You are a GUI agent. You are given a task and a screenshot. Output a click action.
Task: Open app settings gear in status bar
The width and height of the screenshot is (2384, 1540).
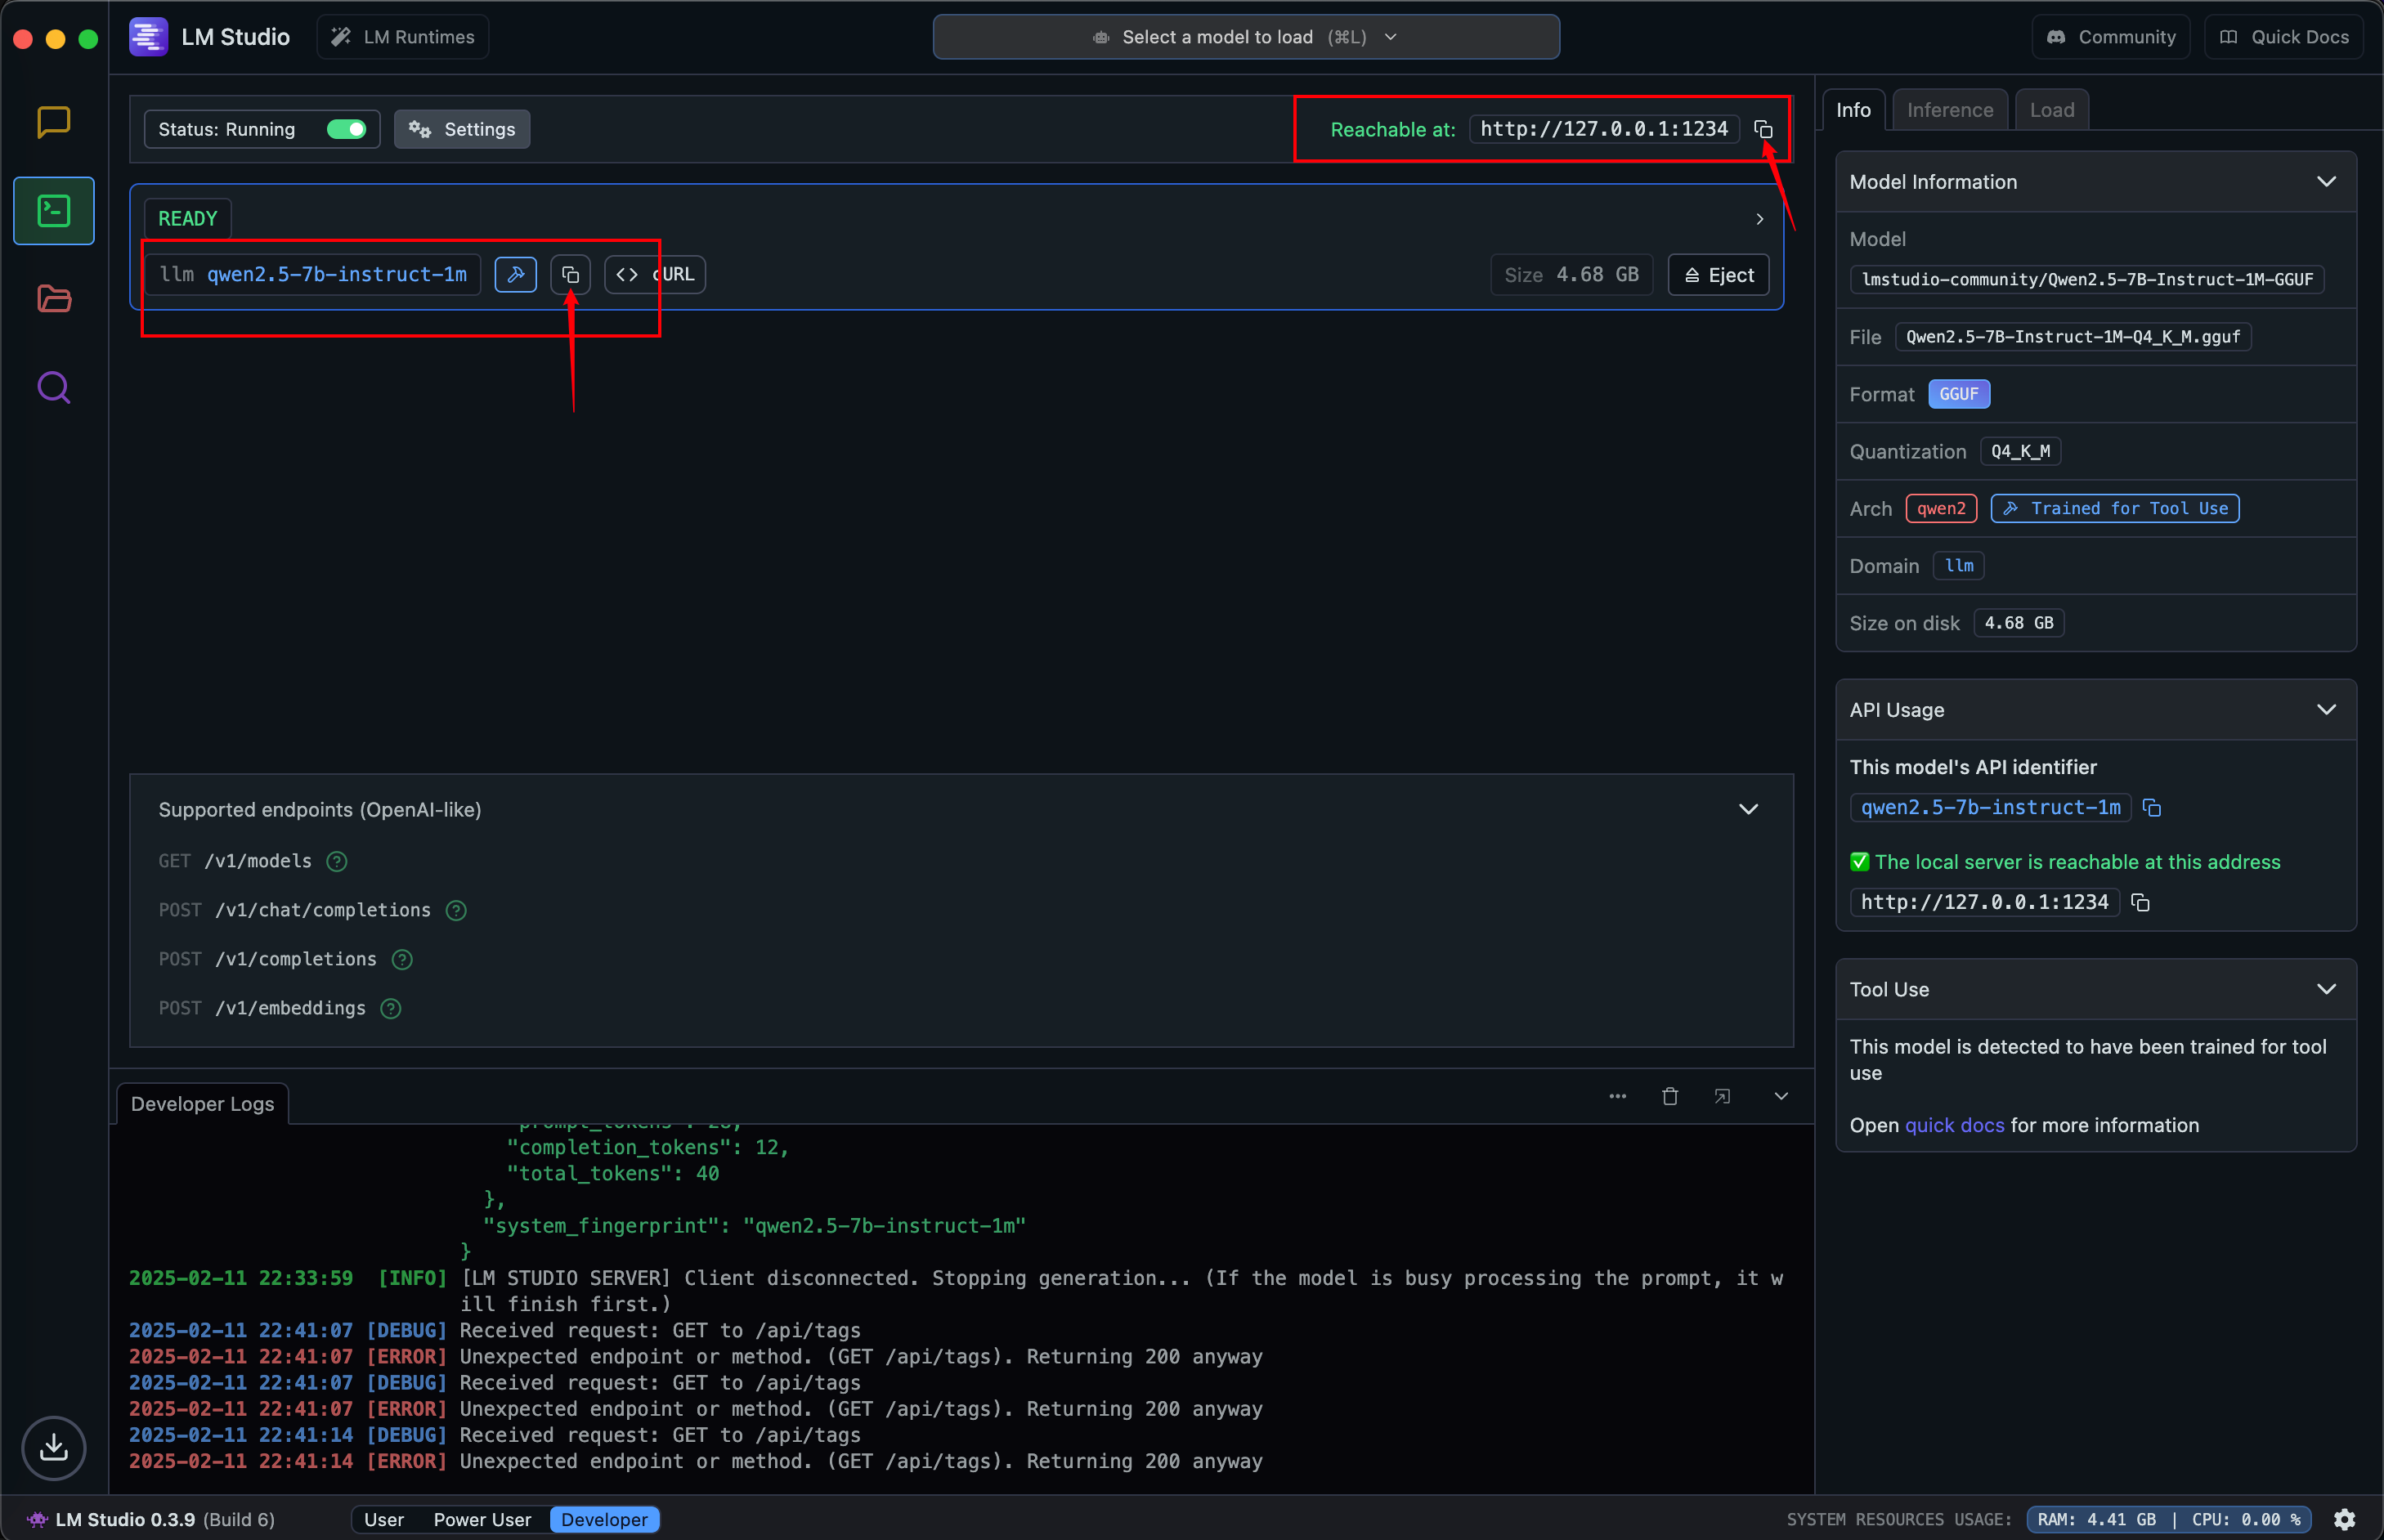[x=2344, y=1519]
